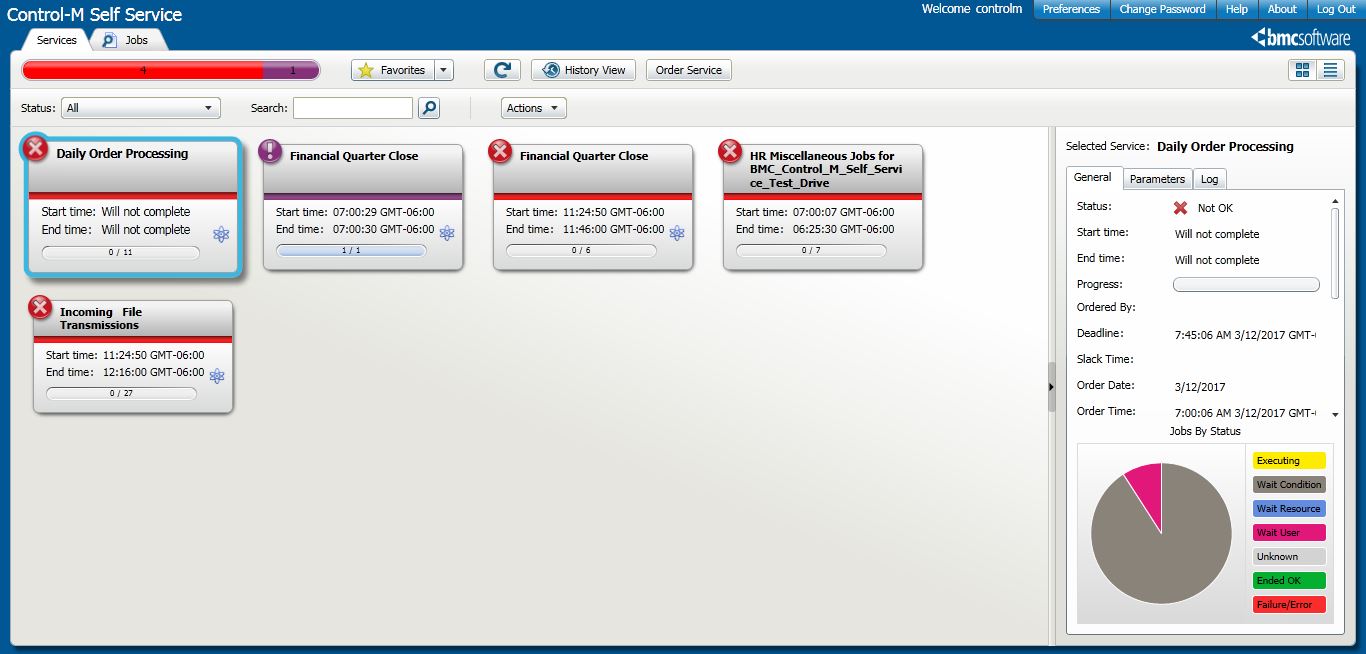Click History View clock icon button

click(583, 70)
